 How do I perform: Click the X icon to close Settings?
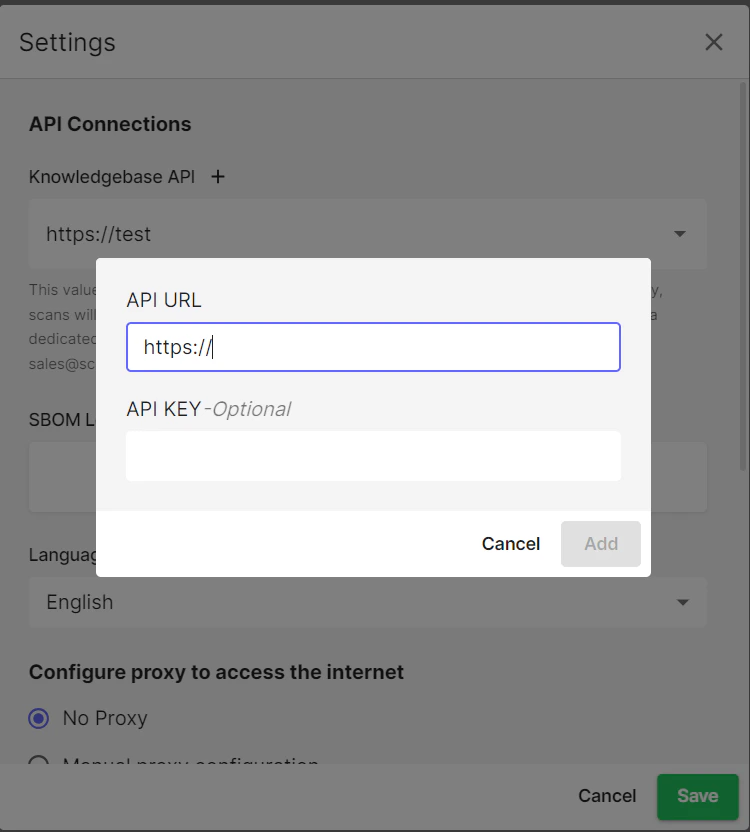(713, 42)
